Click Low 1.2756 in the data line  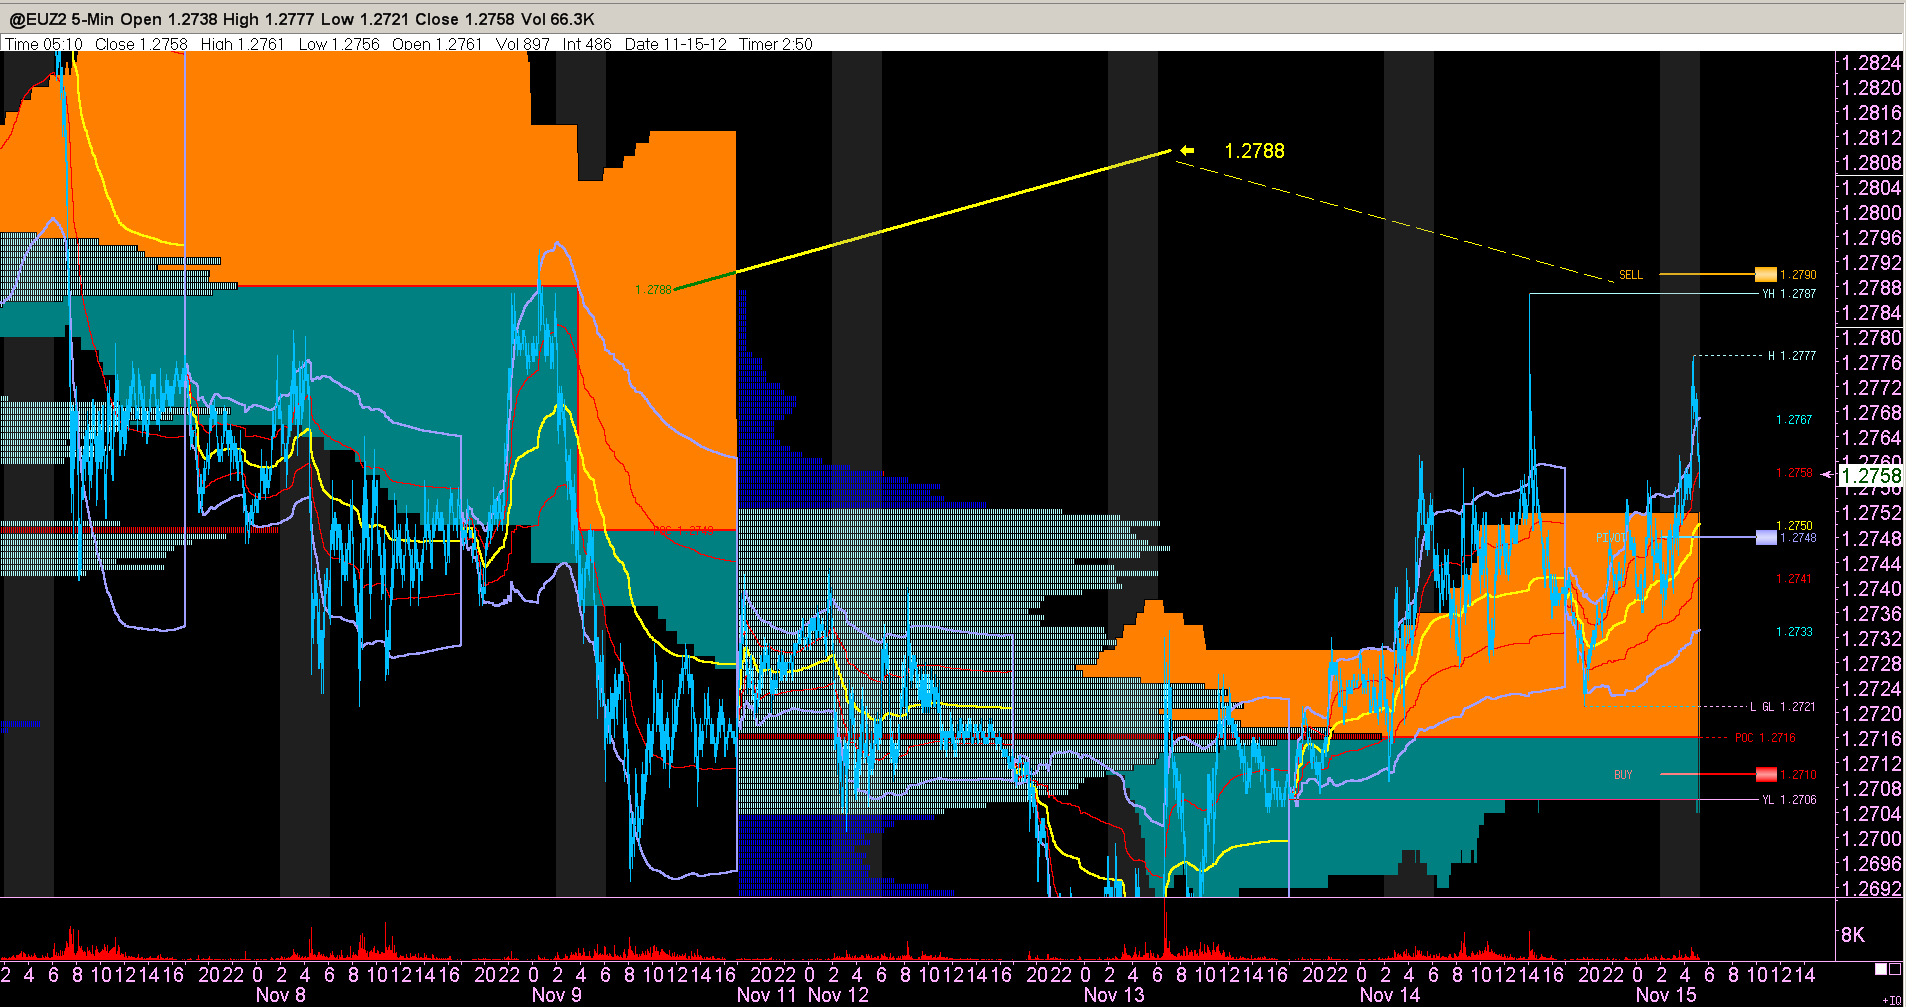click(339, 44)
